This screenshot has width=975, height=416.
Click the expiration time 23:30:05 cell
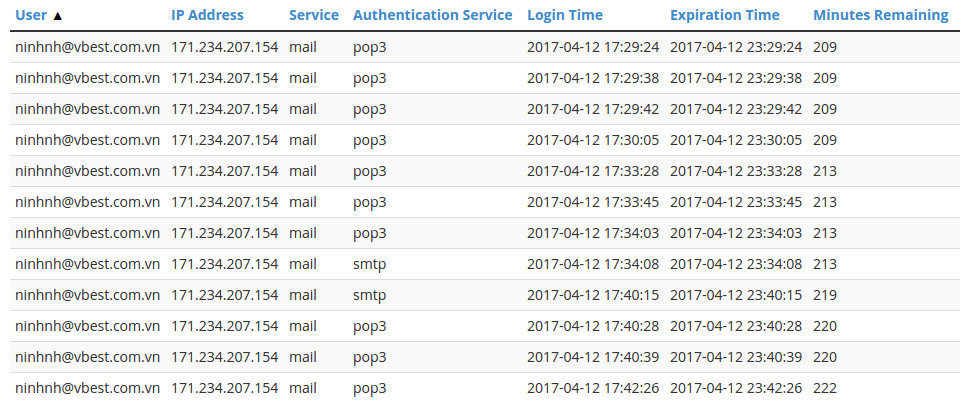(x=736, y=140)
